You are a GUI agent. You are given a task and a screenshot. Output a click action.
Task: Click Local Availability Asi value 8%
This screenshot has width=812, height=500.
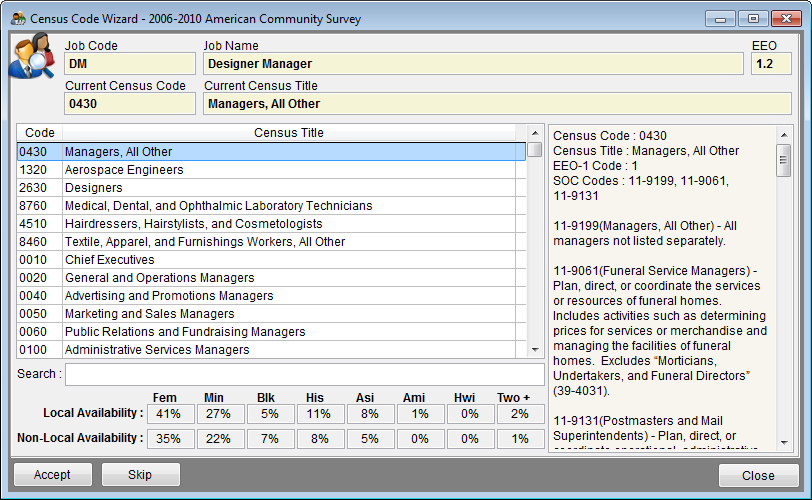tap(371, 414)
